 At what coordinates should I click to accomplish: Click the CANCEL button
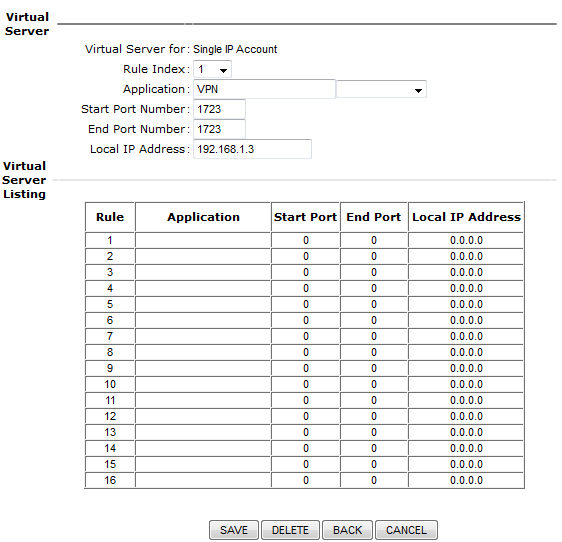pyautogui.click(x=406, y=530)
